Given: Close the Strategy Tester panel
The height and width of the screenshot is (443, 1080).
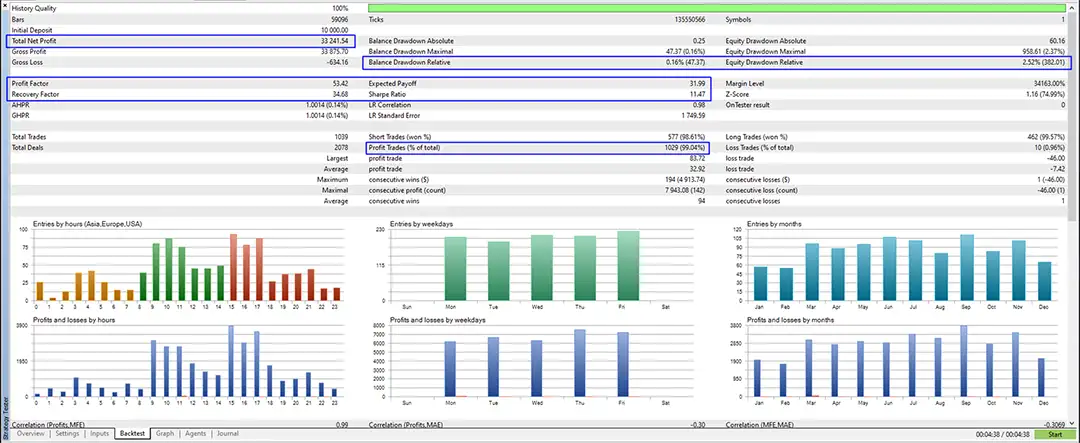Looking at the screenshot, I should (4, 5).
